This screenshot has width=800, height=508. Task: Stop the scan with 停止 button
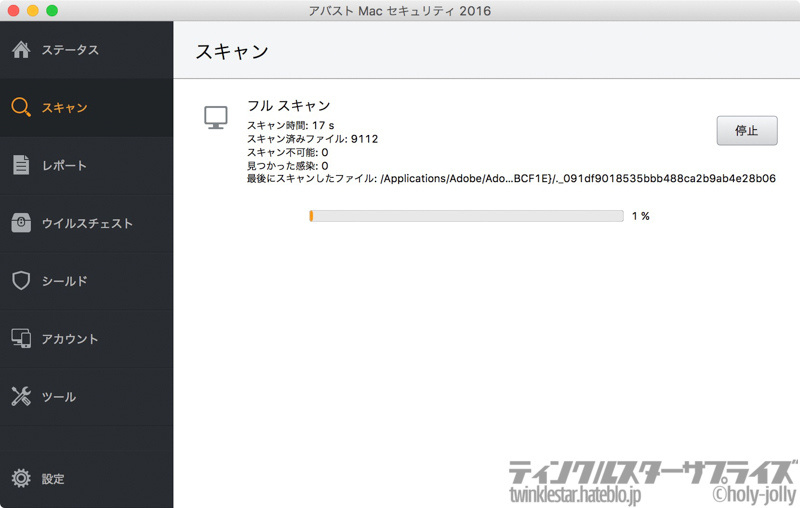coord(747,131)
